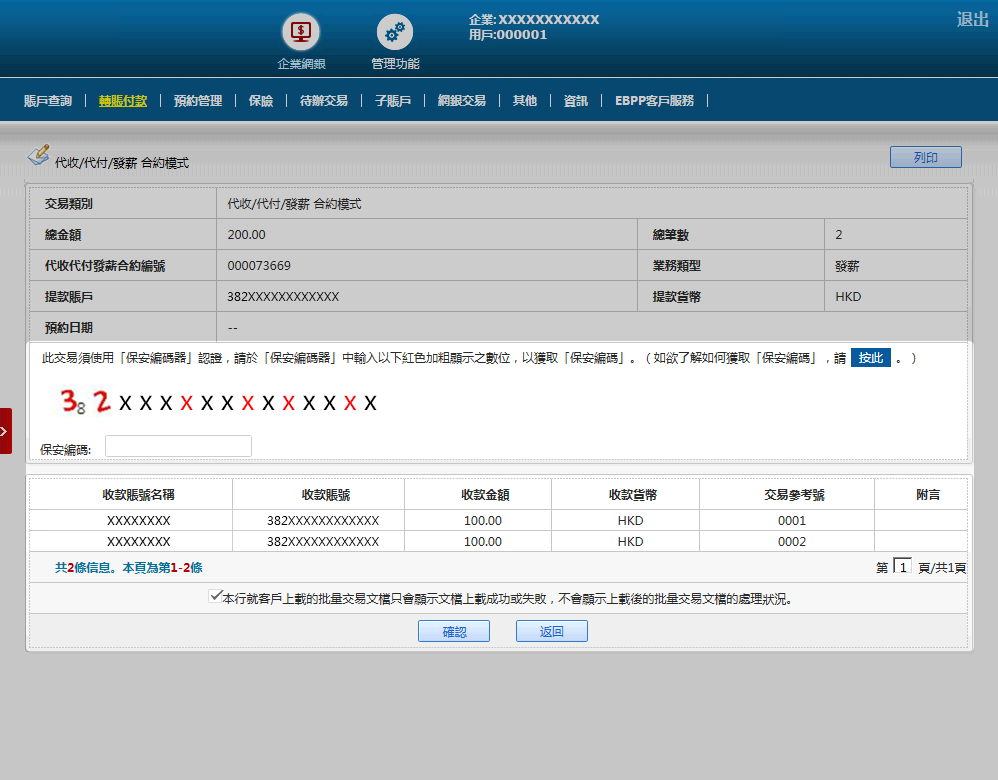Open the 子賬戶 menu
The width and height of the screenshot is (998, 780).
393,101
